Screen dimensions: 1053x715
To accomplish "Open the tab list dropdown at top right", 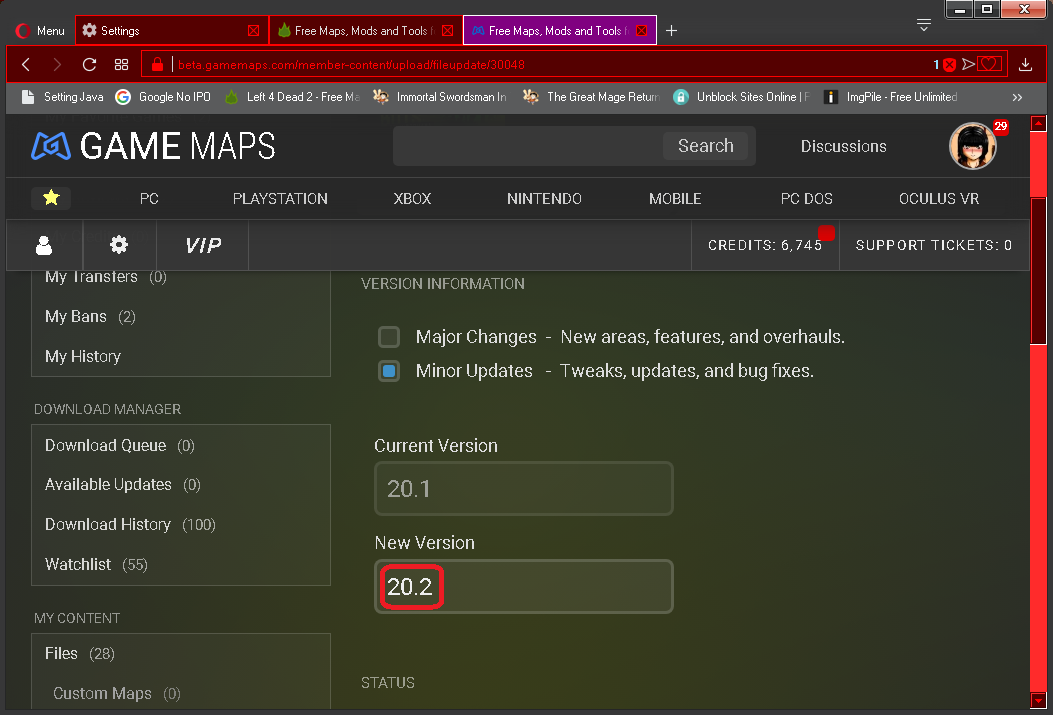I will [x=923, y=24].
